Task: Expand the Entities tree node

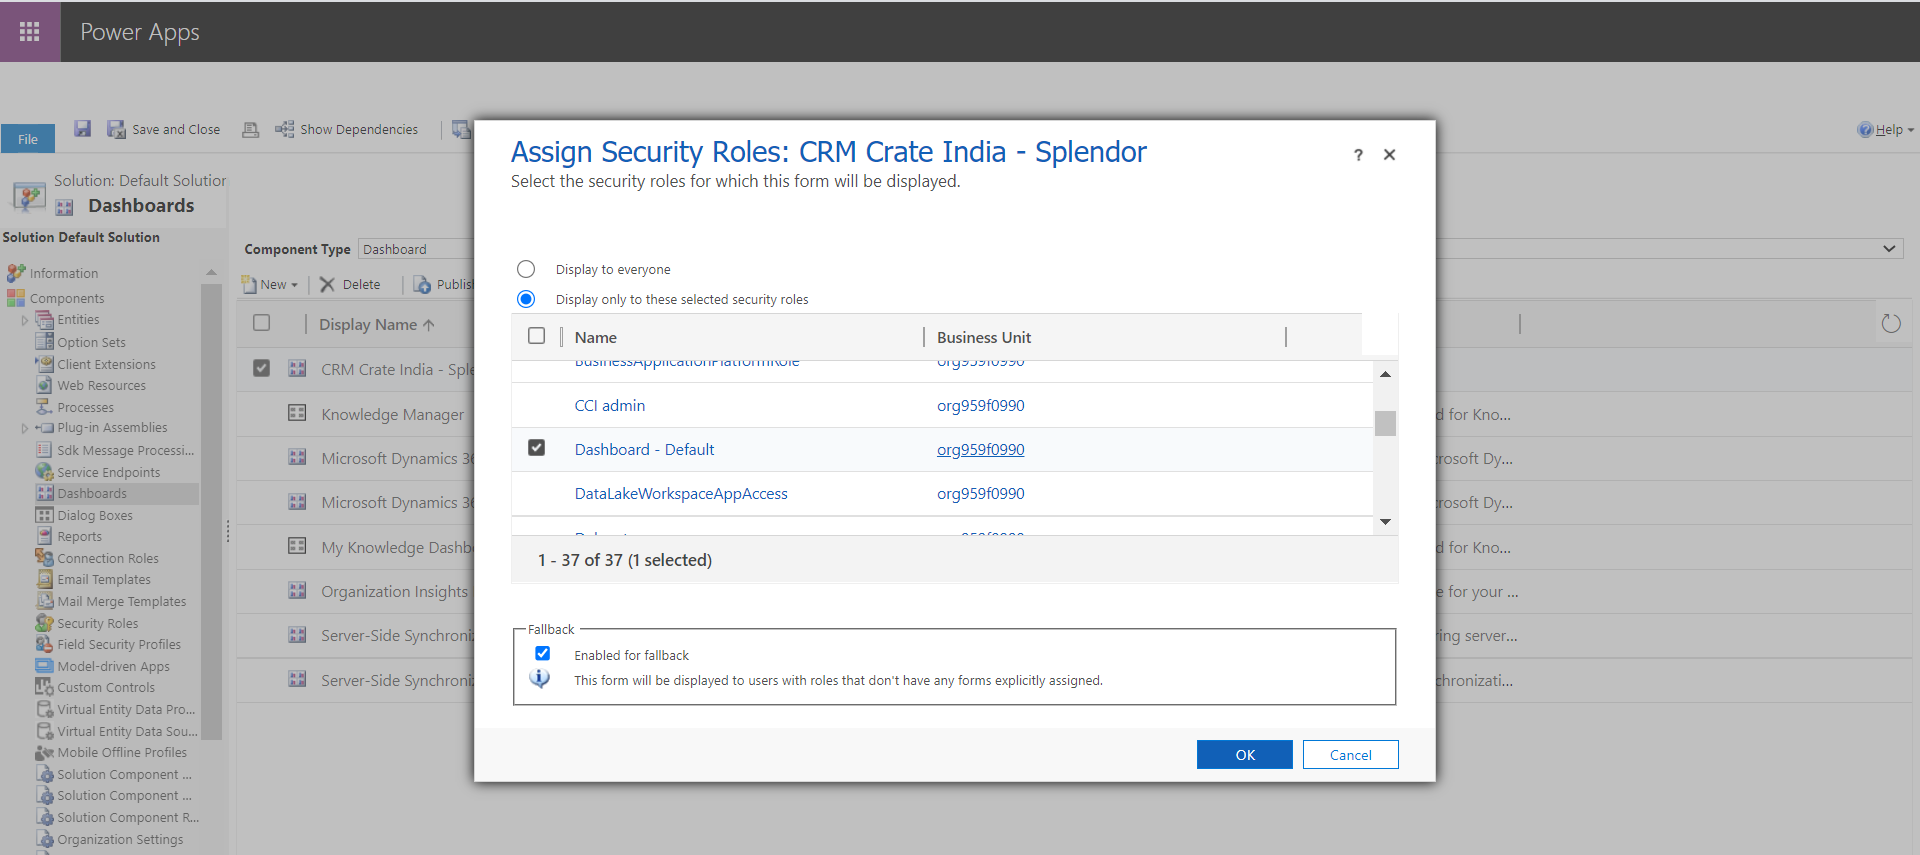Action: 25,320
